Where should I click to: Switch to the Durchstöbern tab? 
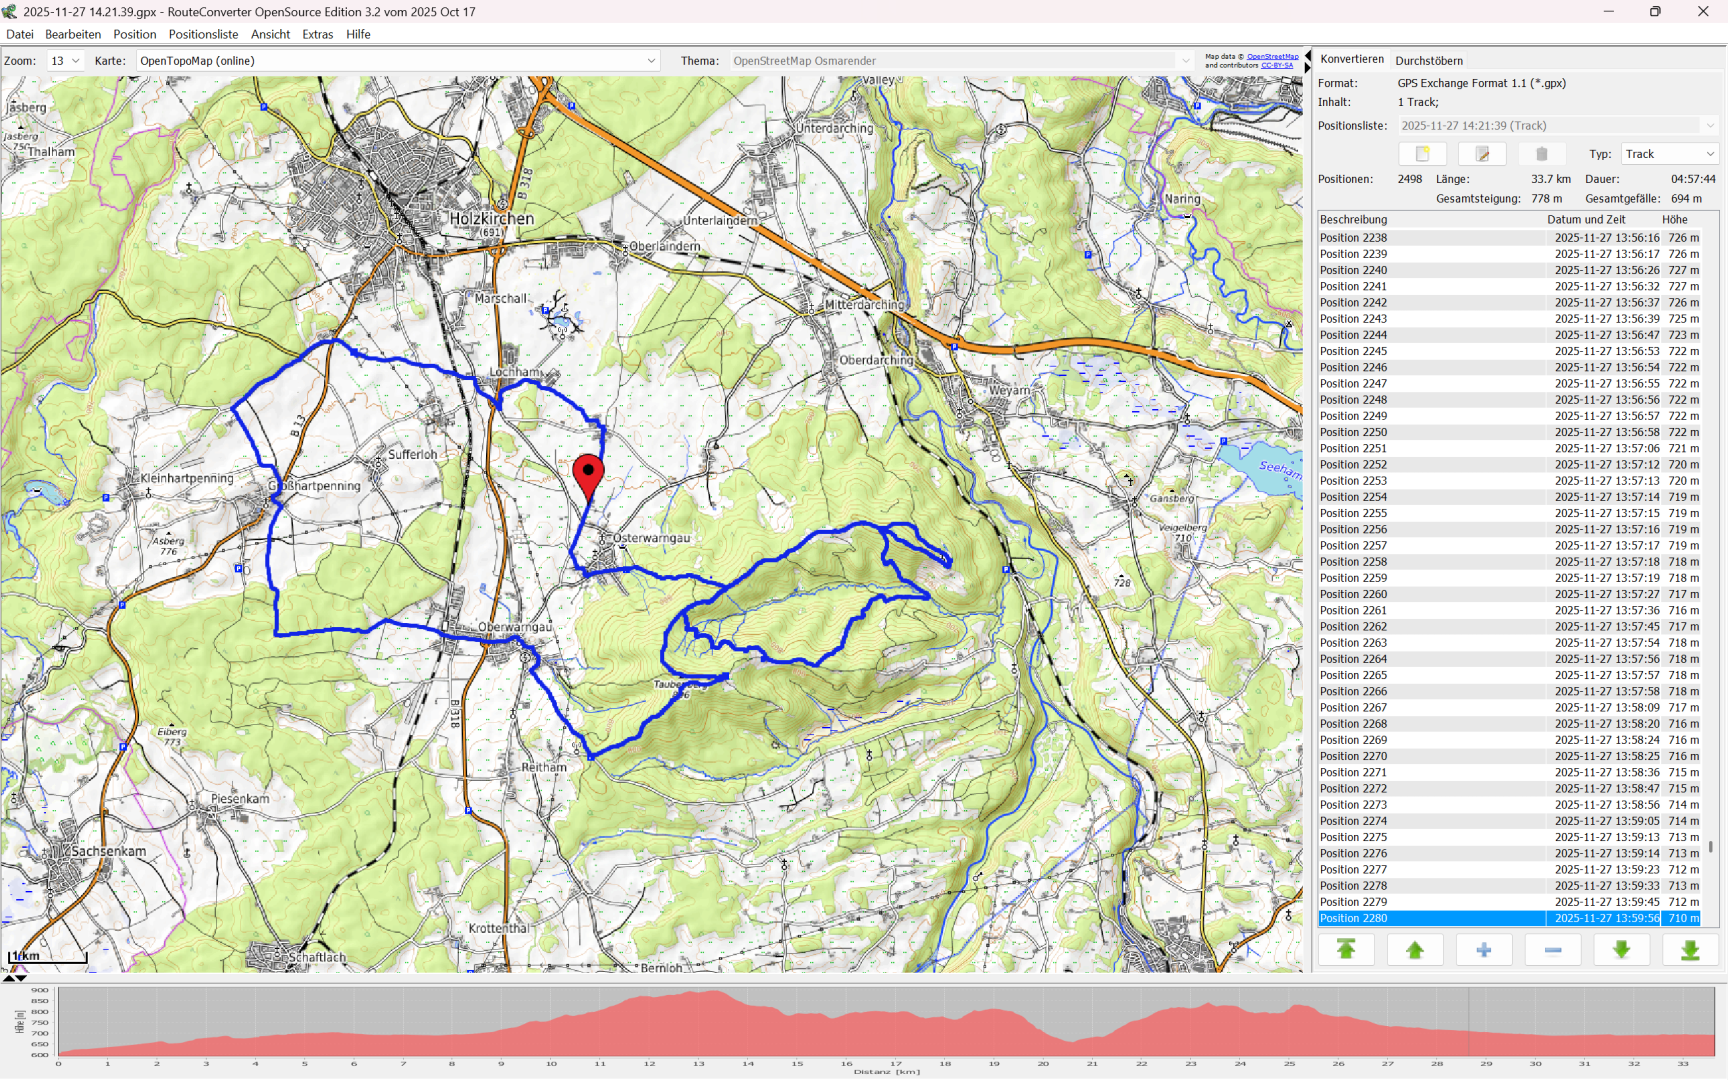1429,61
